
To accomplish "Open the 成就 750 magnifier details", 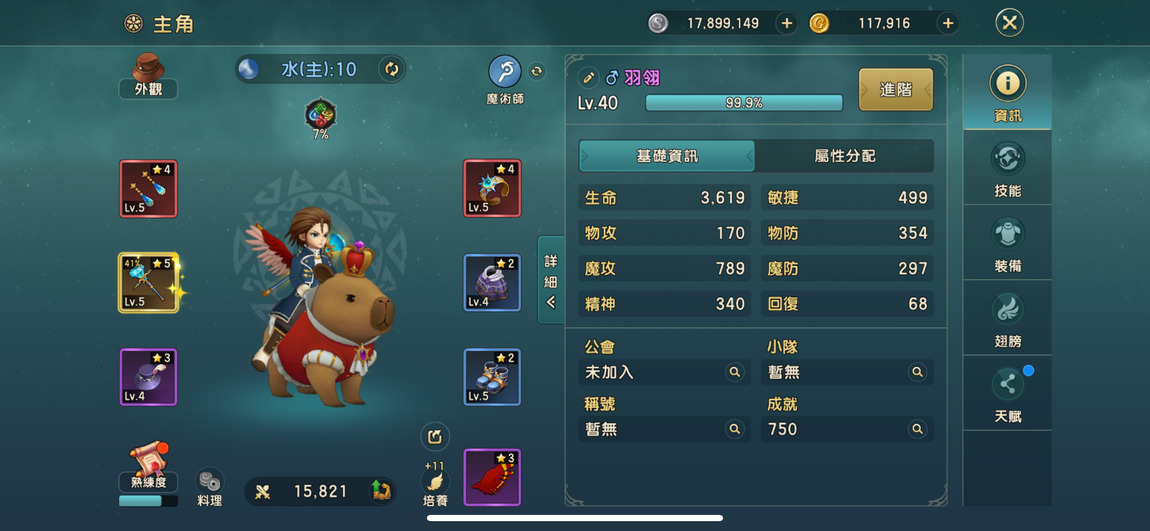I will 917,429.
